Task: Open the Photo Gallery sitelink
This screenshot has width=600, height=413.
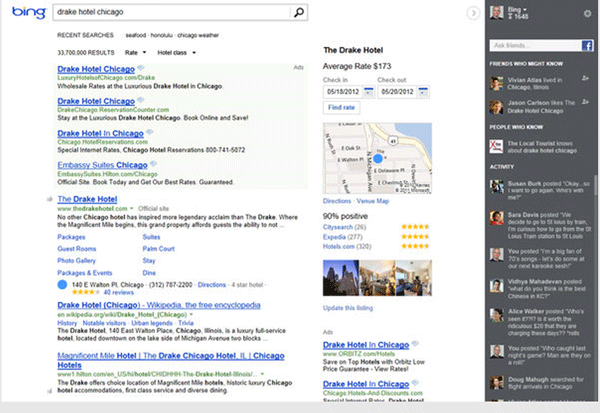Action: coord(77,261)
